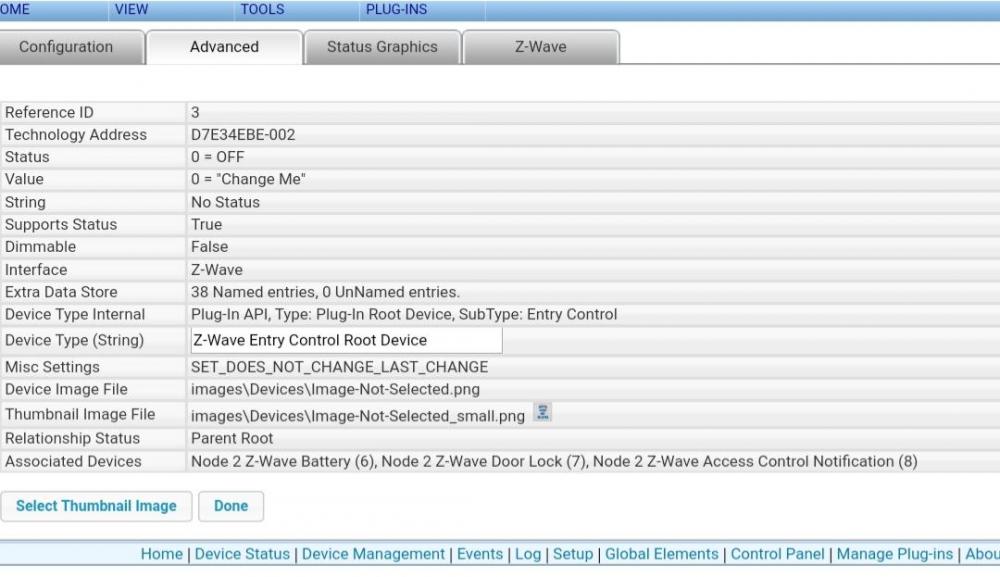The image size is (1000, 577).
Task: Go to the Setup footer link
Action: 573,554
